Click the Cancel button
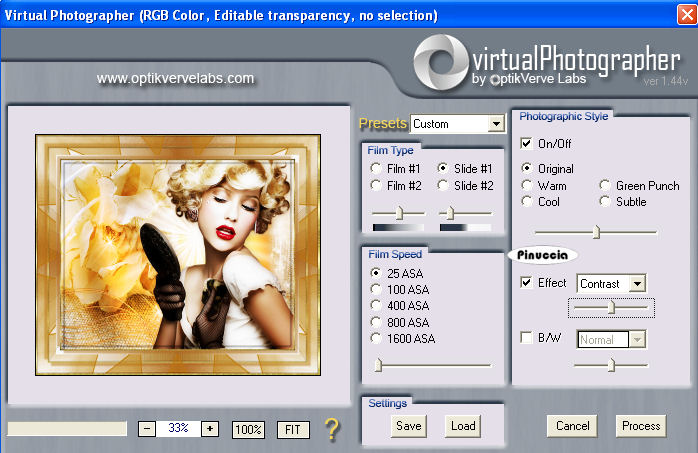The image size is (698, 453). pos(572,426)
